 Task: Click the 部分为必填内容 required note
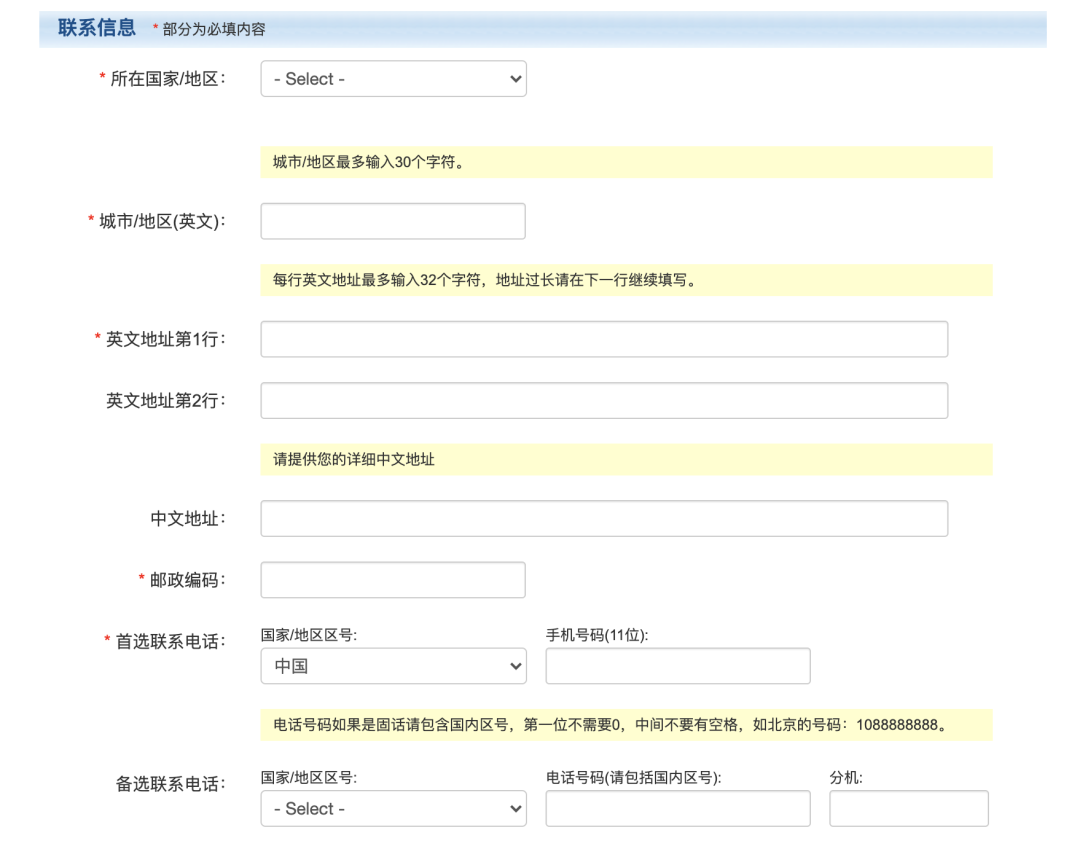[214, 30]
